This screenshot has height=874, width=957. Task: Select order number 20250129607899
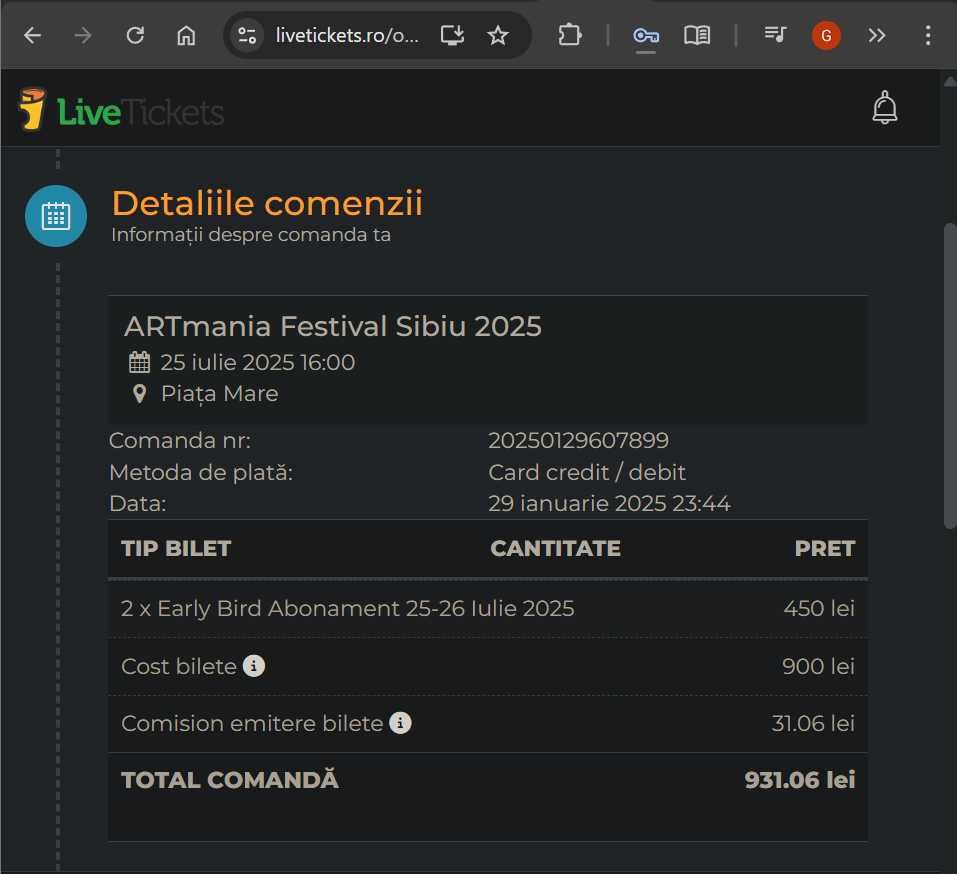[x=579, y=440]
